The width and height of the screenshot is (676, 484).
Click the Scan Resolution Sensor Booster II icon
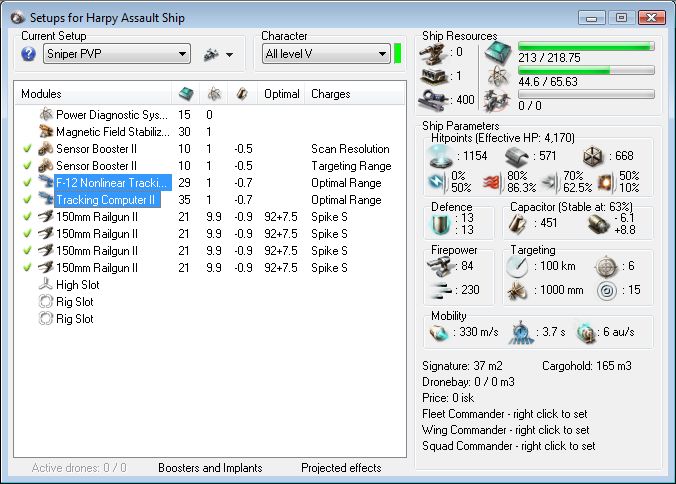pyautogui.click(x=46, y=149)
